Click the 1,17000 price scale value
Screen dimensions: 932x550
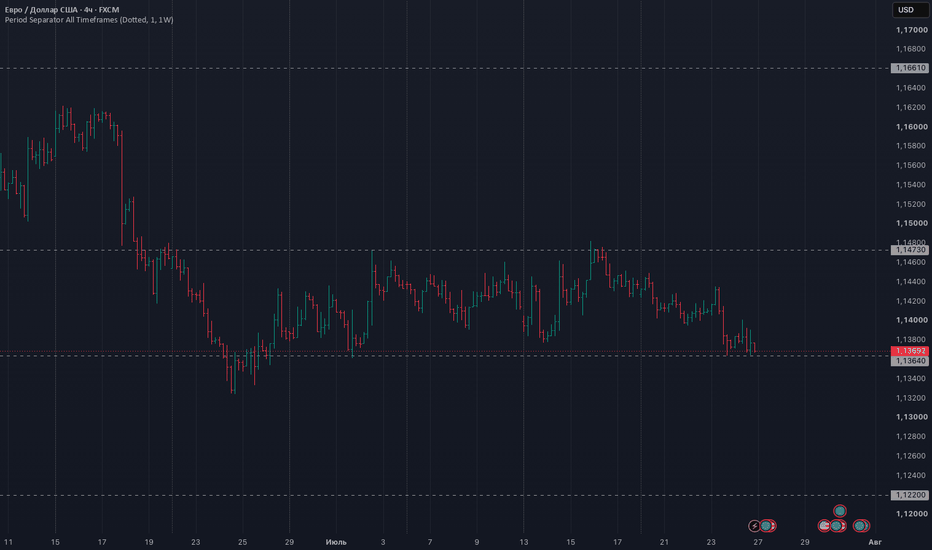tap(912, 30)
